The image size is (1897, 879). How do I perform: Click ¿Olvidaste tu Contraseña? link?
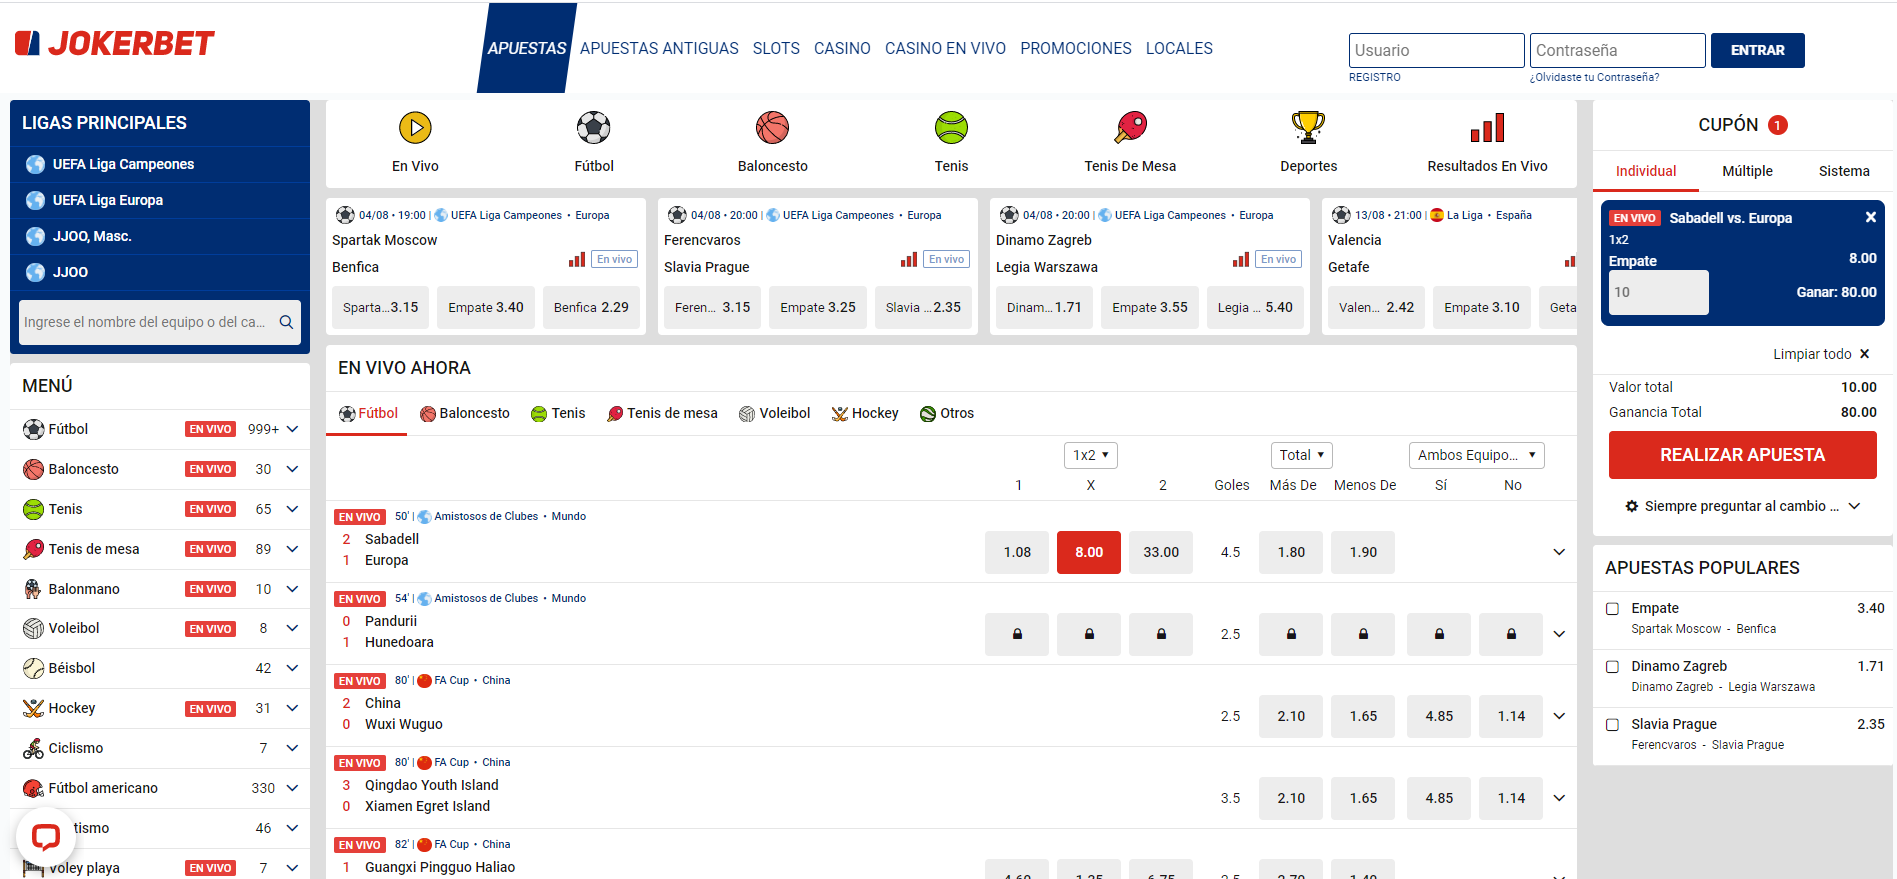pyautogui.click(x=1594, y=77)
